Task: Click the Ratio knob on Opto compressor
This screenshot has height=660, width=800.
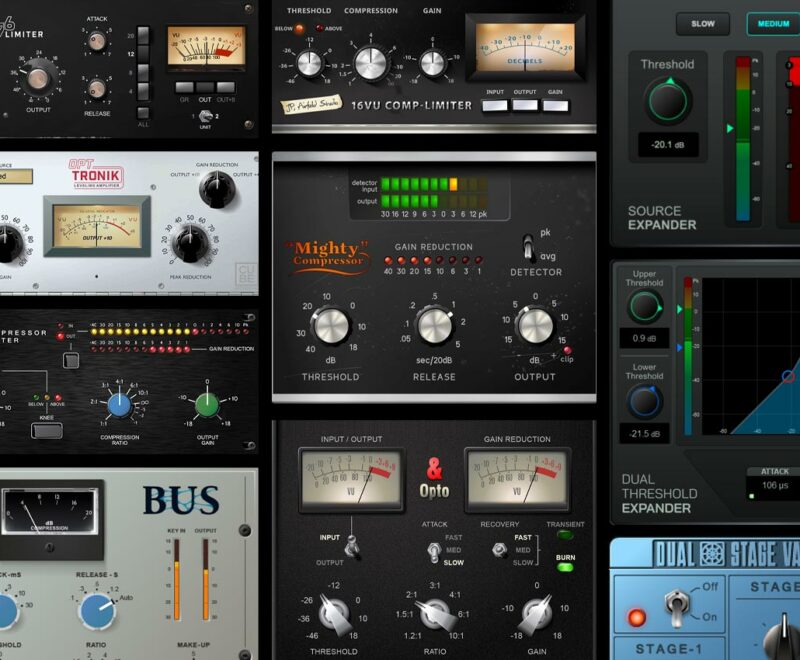Action: coord(434,611)
